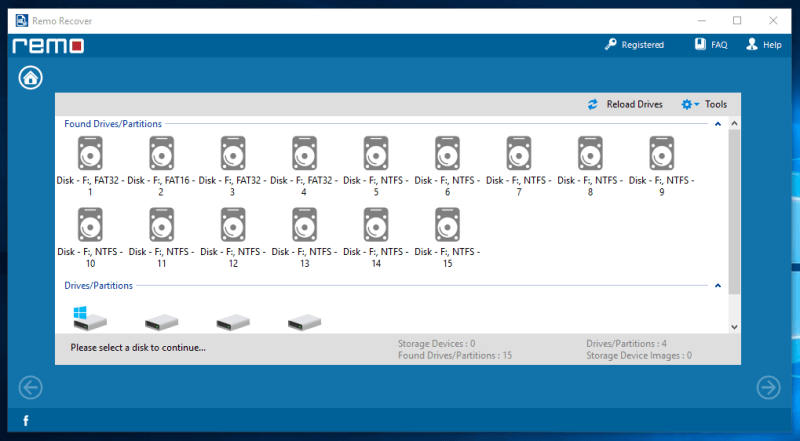This screenshot has width=800, height=441.
Task: Select the fourth drive under Drives/Partitions
Action: [x=305, y=323]
